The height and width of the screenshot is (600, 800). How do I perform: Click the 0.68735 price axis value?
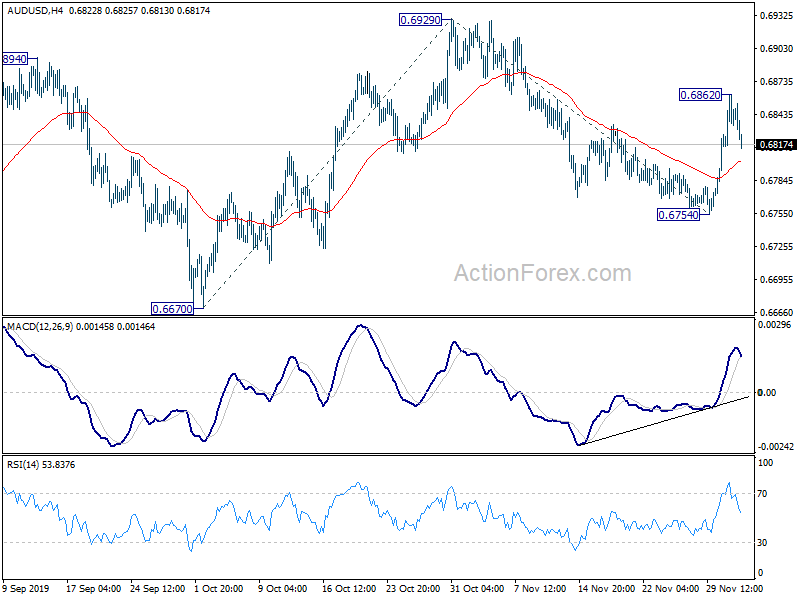(x=776, y=82)
